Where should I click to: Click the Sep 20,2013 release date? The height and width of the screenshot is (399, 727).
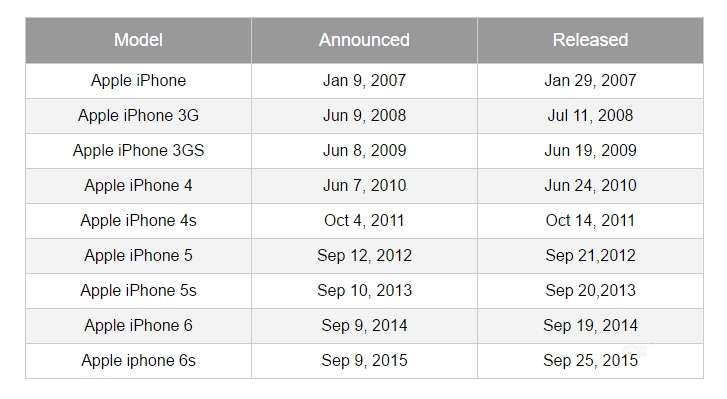tap(590, 291)
